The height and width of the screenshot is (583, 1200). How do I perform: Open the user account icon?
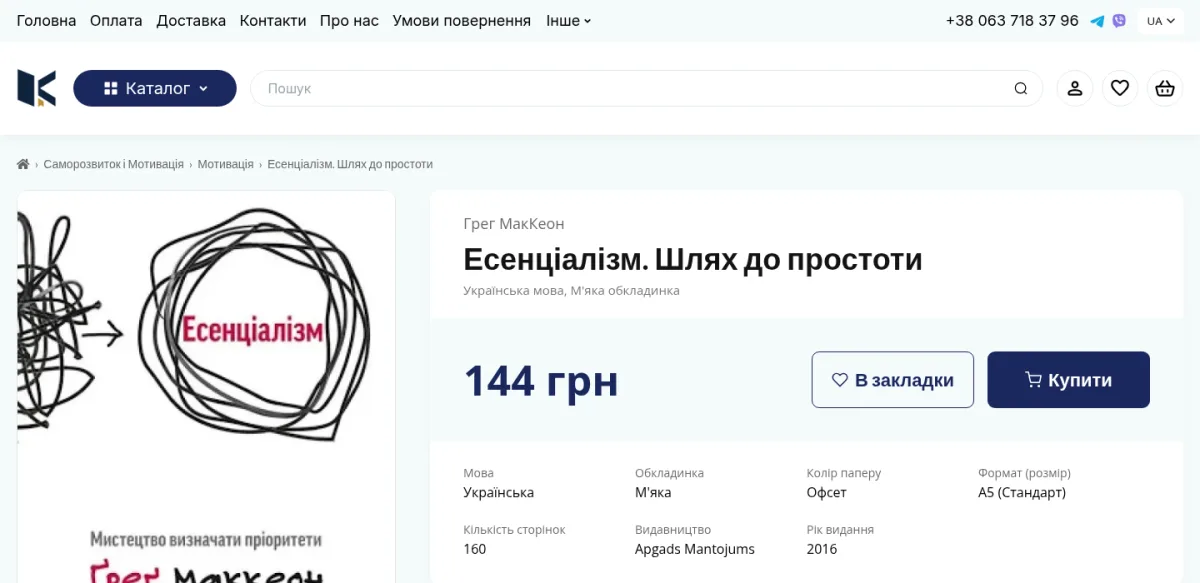click(1075, 88)
